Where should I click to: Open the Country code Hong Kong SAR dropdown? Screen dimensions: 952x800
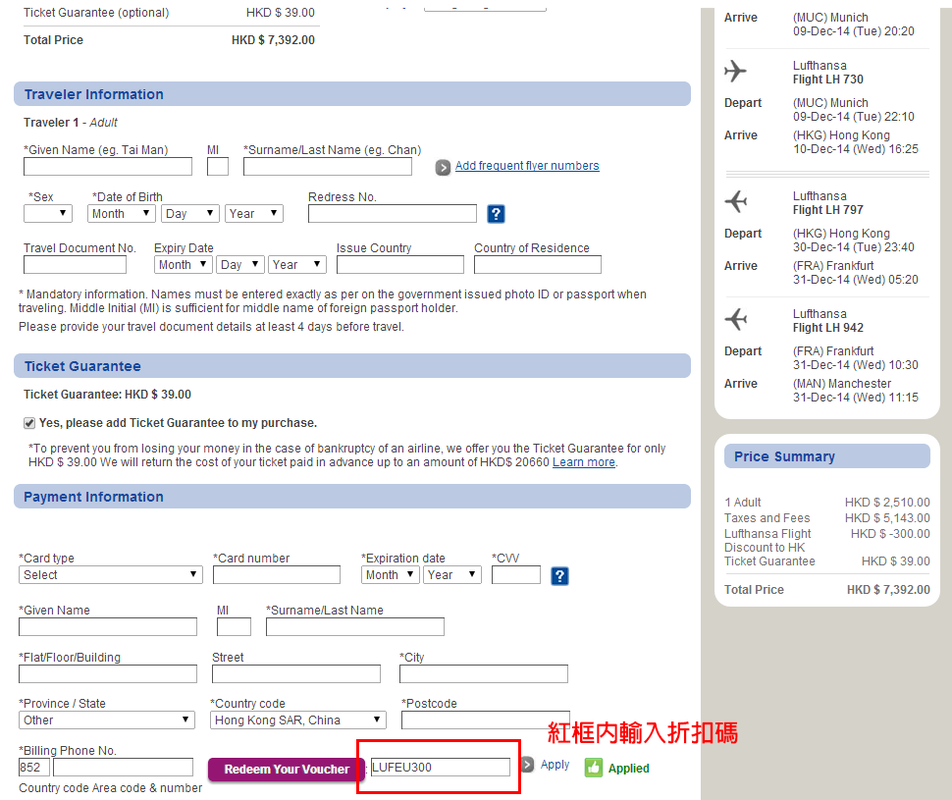(x=298, y=720)
